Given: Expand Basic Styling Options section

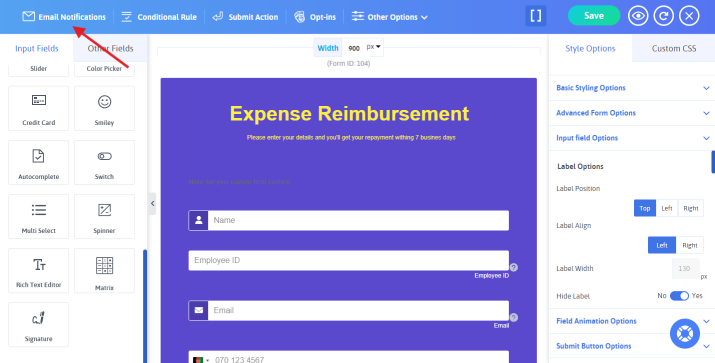Looking at the screenshot, I should [x=632, y=88].
